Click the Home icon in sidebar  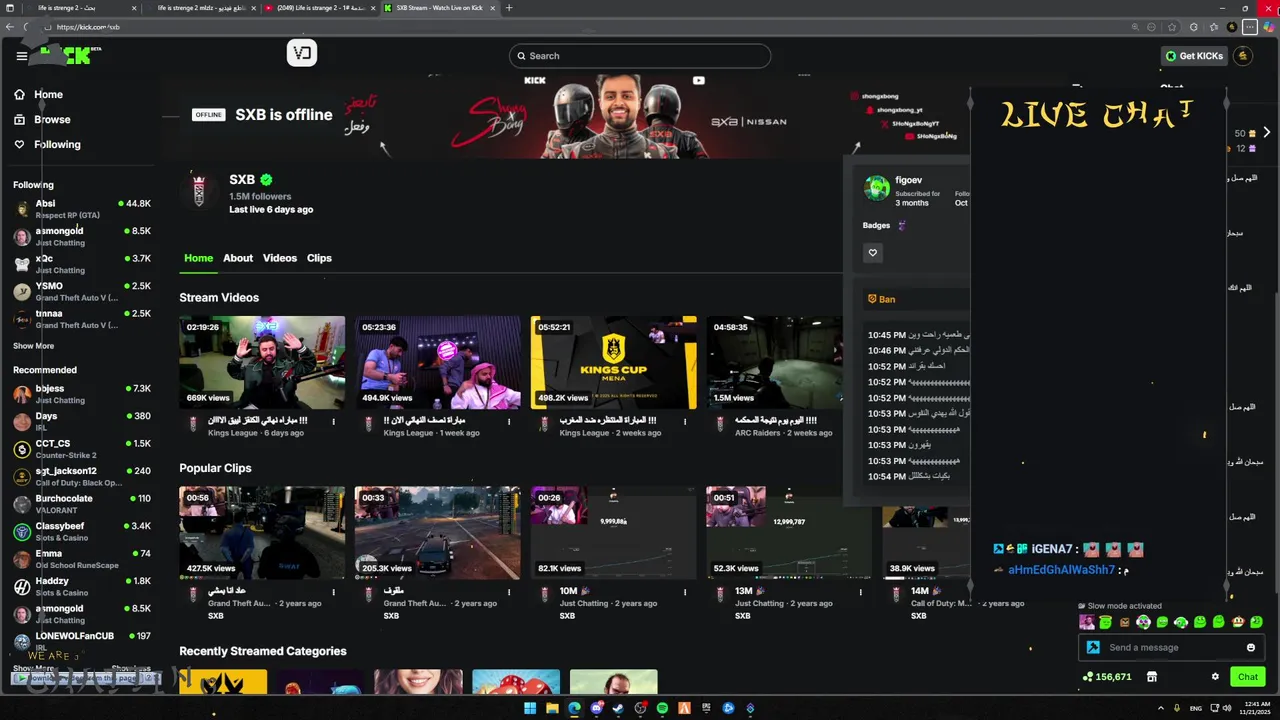[x=19, y=94]
